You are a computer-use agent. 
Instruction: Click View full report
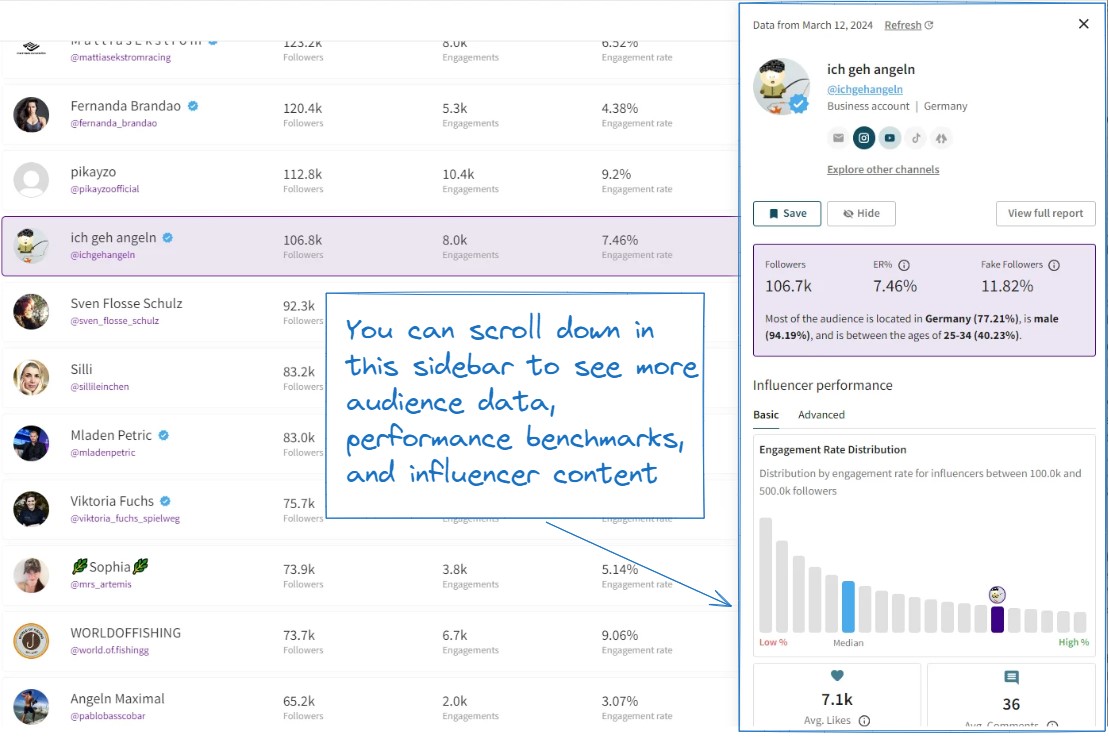[1045, 213]
